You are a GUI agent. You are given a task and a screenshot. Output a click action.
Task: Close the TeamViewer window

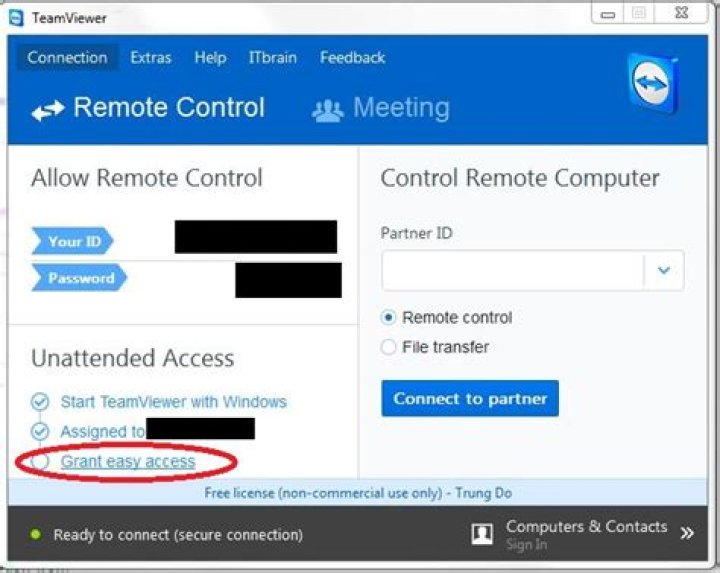point(682,13)
